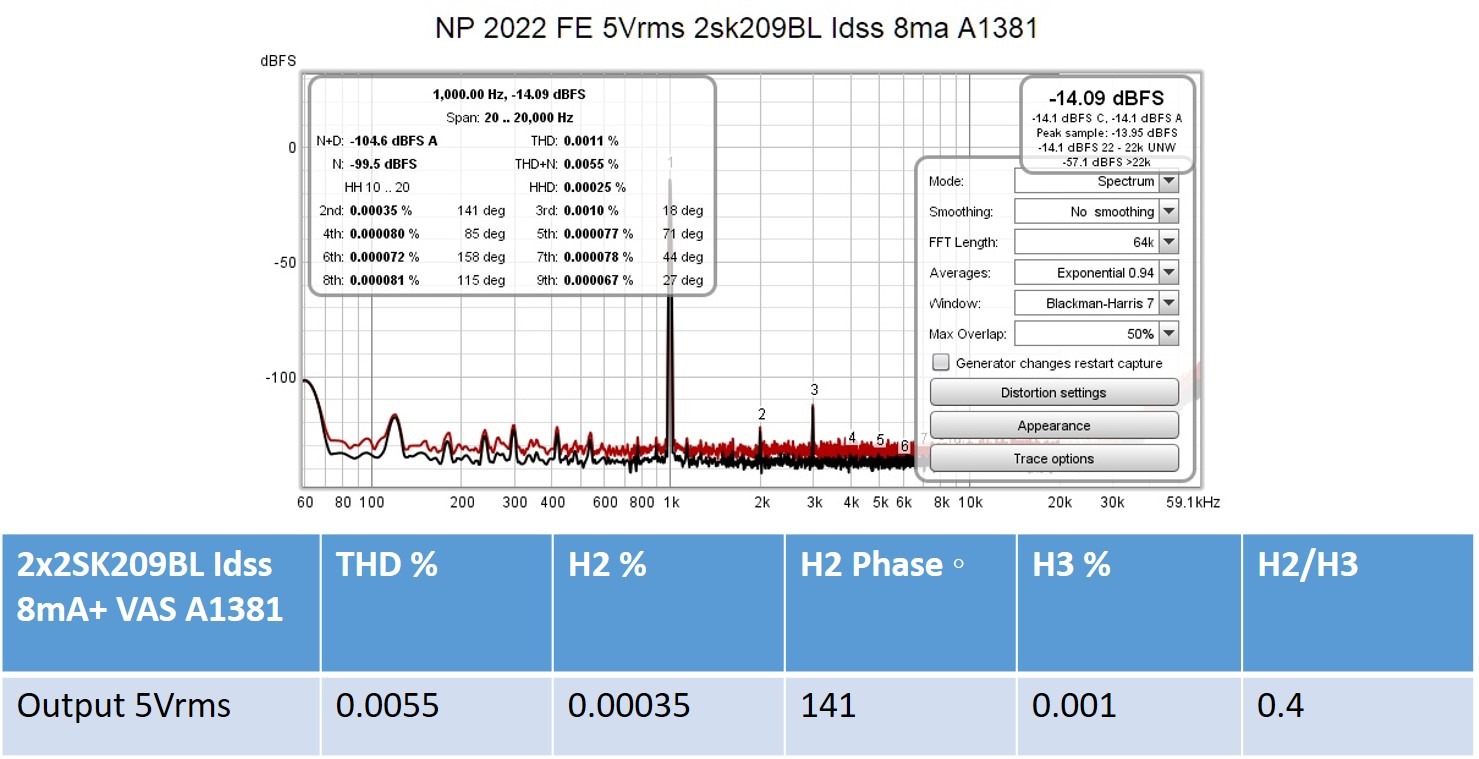Click the N+D value -104.6 dBFS A
This screenshot has width=1479, height=759.
tap(393, 141)
